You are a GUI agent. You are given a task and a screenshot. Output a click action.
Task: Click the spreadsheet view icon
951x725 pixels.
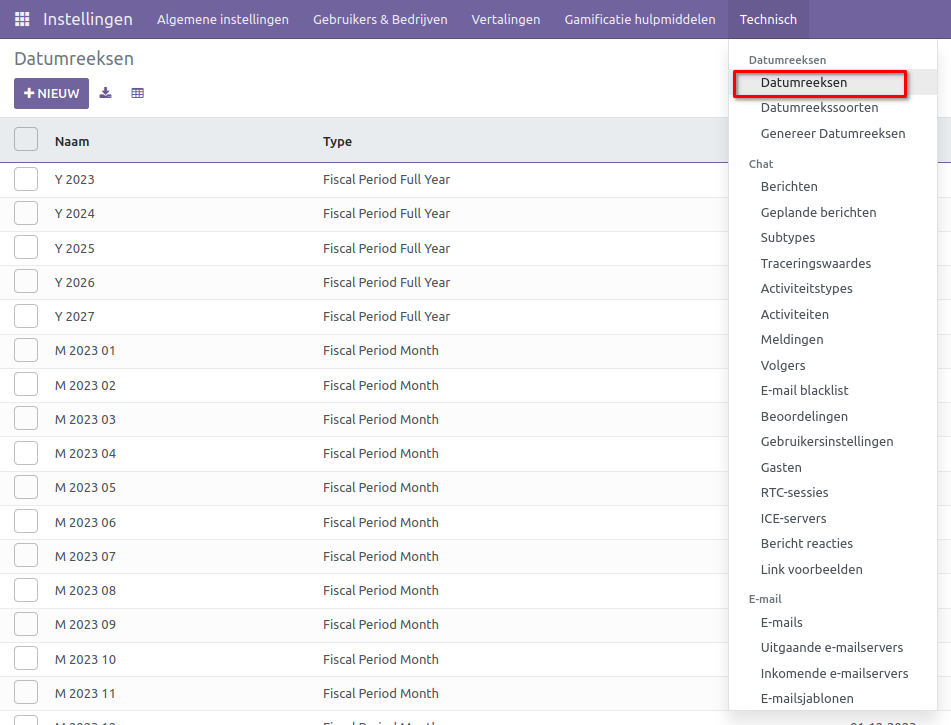click(138, 93)
